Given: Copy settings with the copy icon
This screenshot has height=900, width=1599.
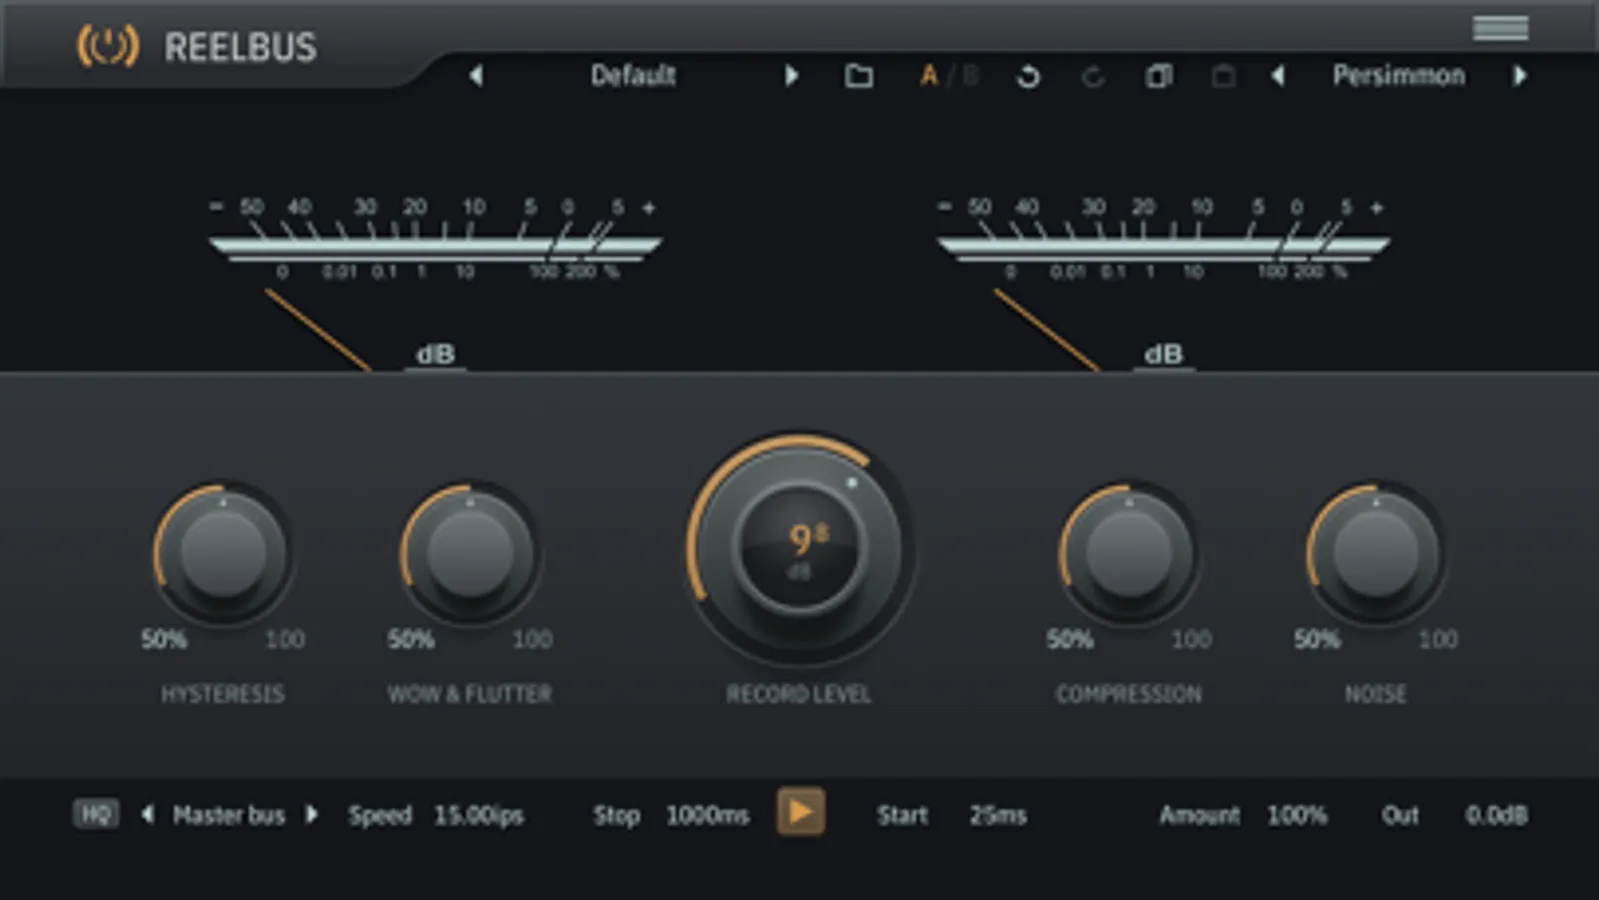Looking at the screenshot, I should point(1159,76).
